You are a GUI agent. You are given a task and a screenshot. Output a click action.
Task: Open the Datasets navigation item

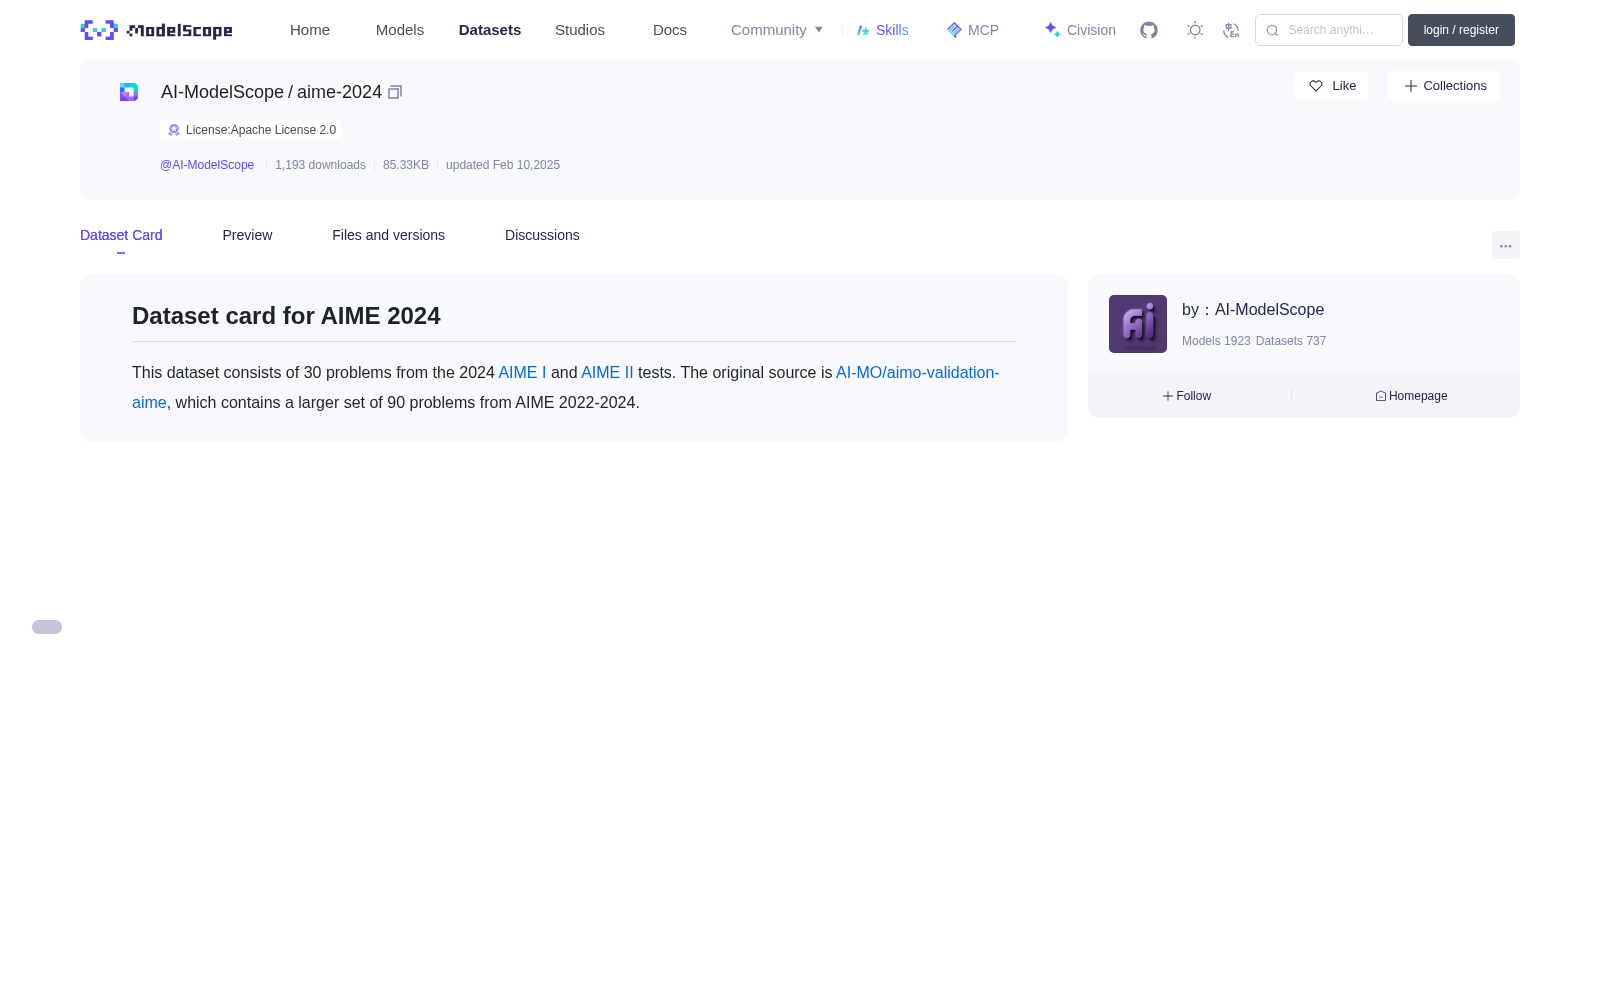(x=490, y=30)
